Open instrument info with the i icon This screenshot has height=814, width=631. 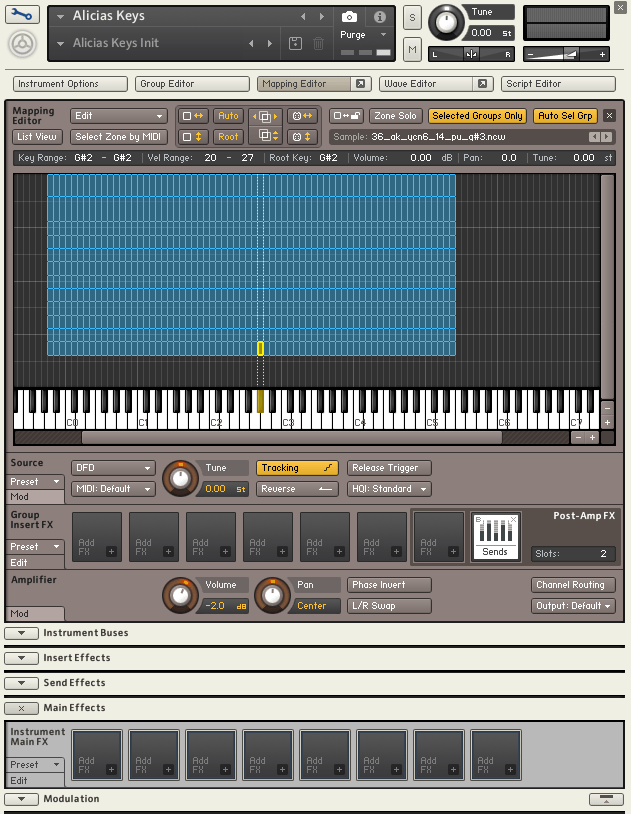(379, 17)
